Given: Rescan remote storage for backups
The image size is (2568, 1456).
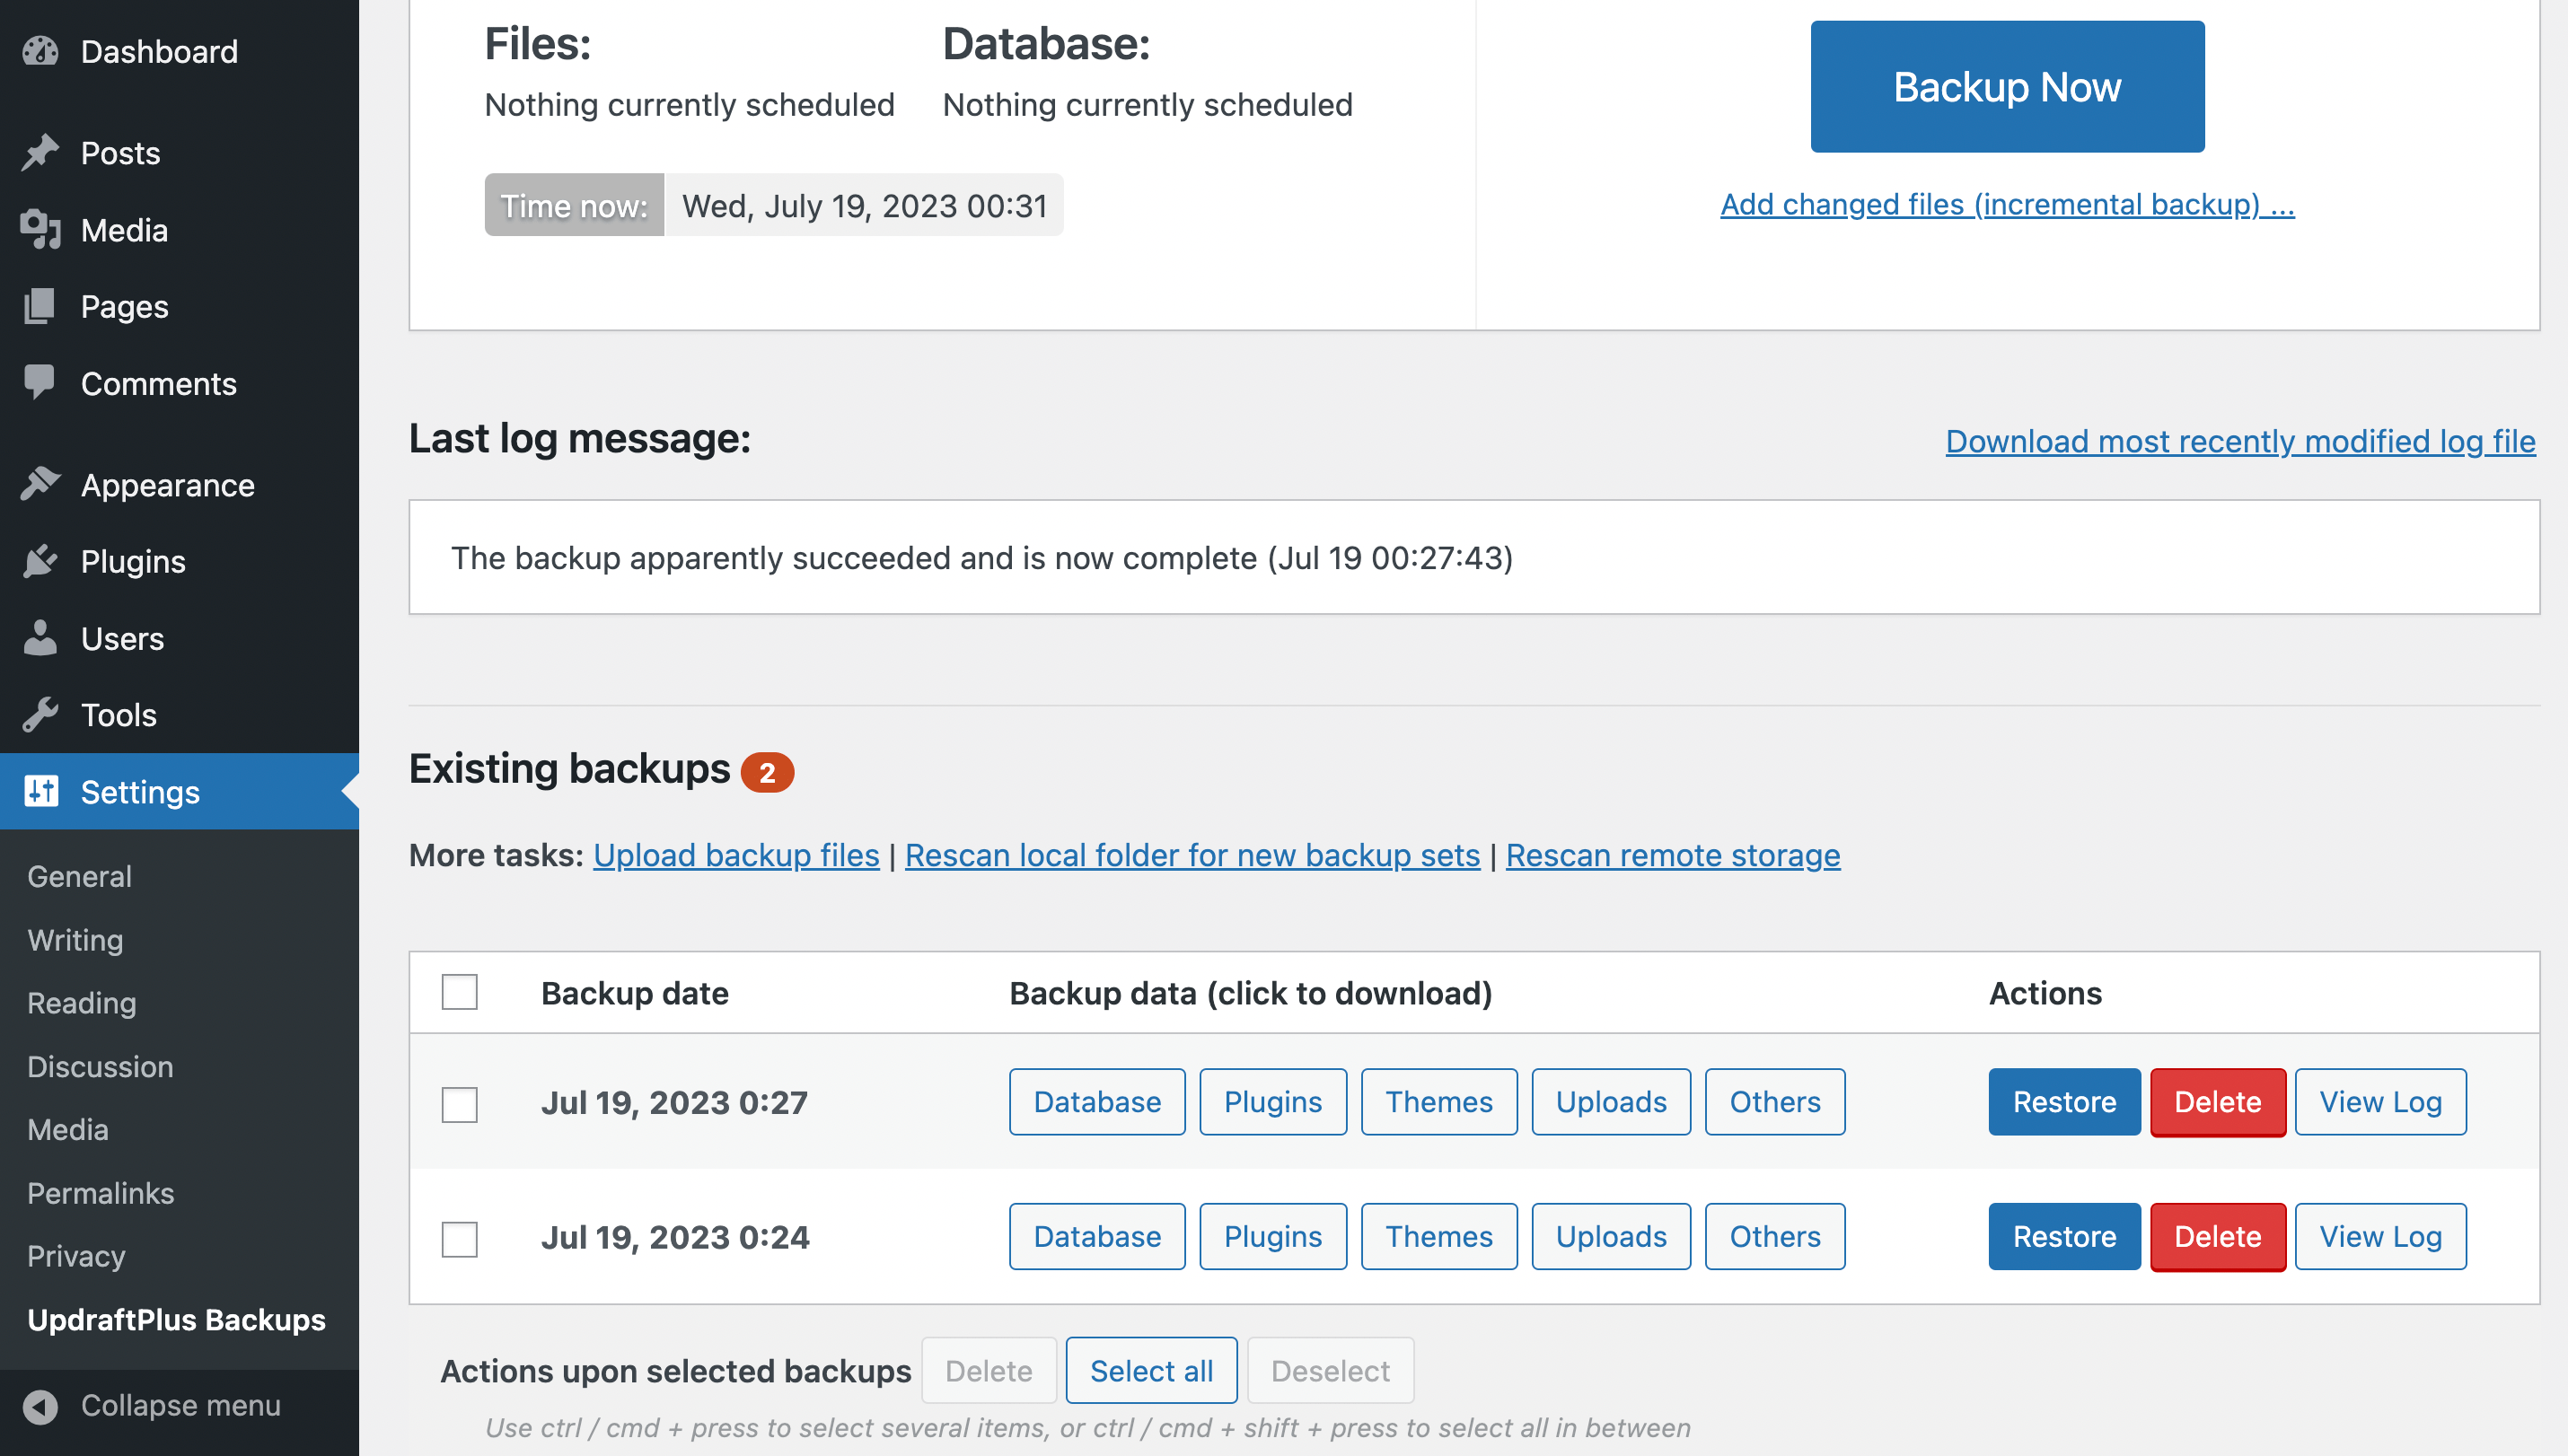Looking at the screenshot, I should pyautogui.click(x=1672, y=855).
